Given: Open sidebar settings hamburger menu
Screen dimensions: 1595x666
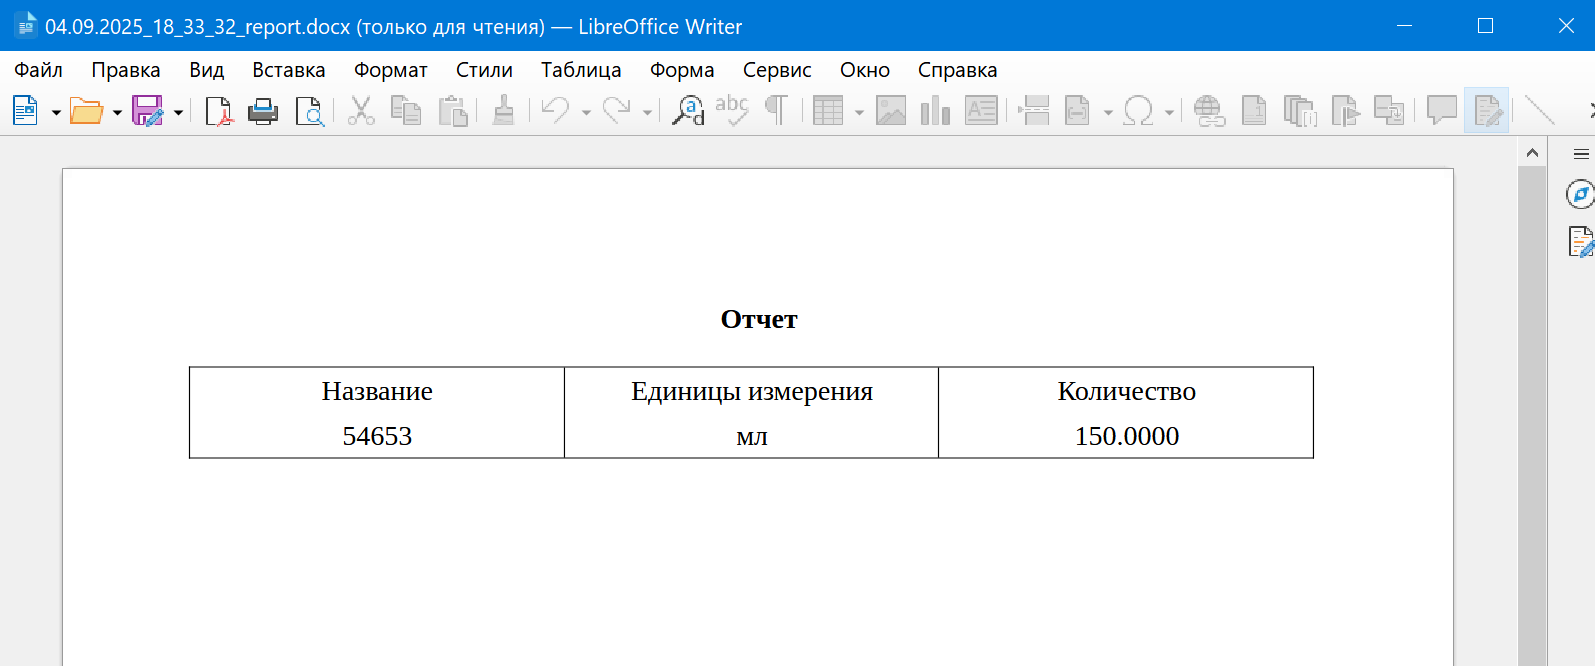Looking at the screenshot, I should click(1581, 154).
